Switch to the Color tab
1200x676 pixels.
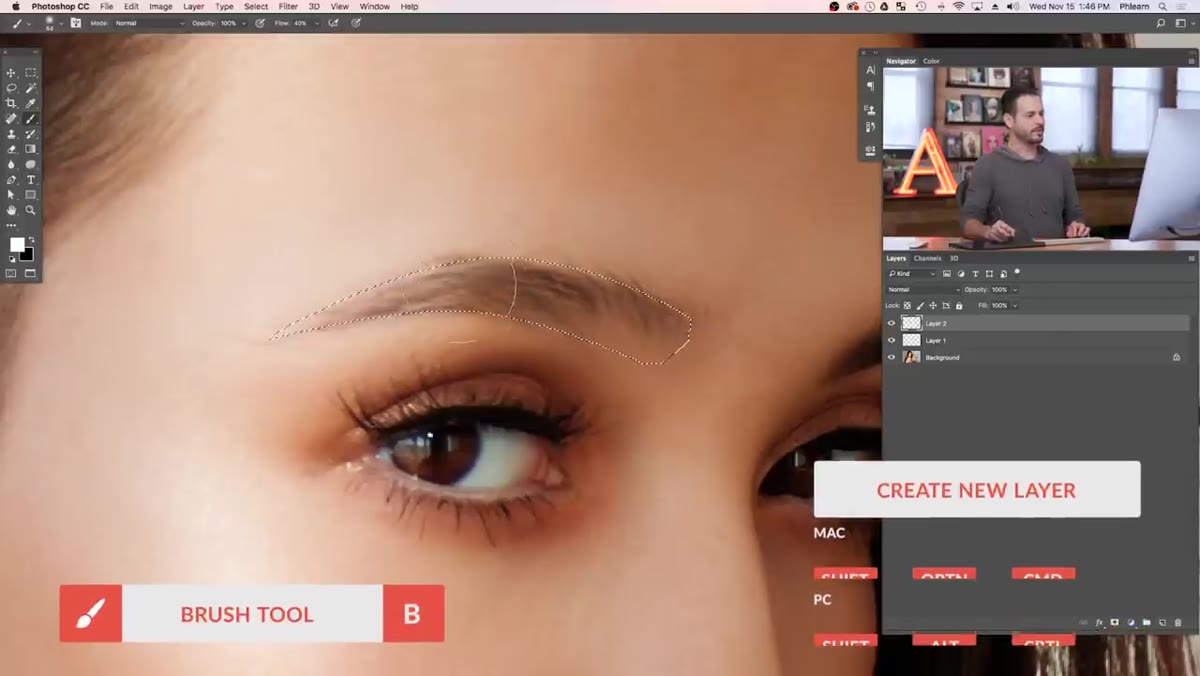tap(931, 61)
